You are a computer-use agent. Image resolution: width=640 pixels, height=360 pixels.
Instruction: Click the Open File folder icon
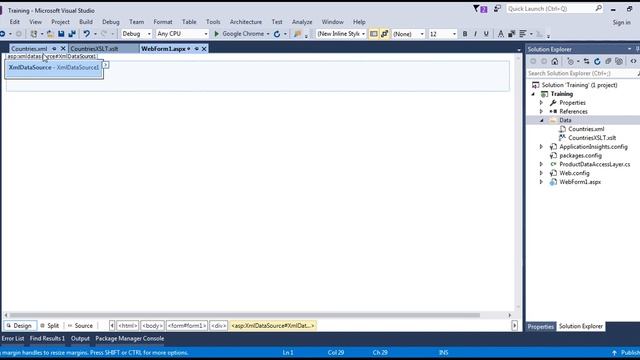[x=50, y=34]
